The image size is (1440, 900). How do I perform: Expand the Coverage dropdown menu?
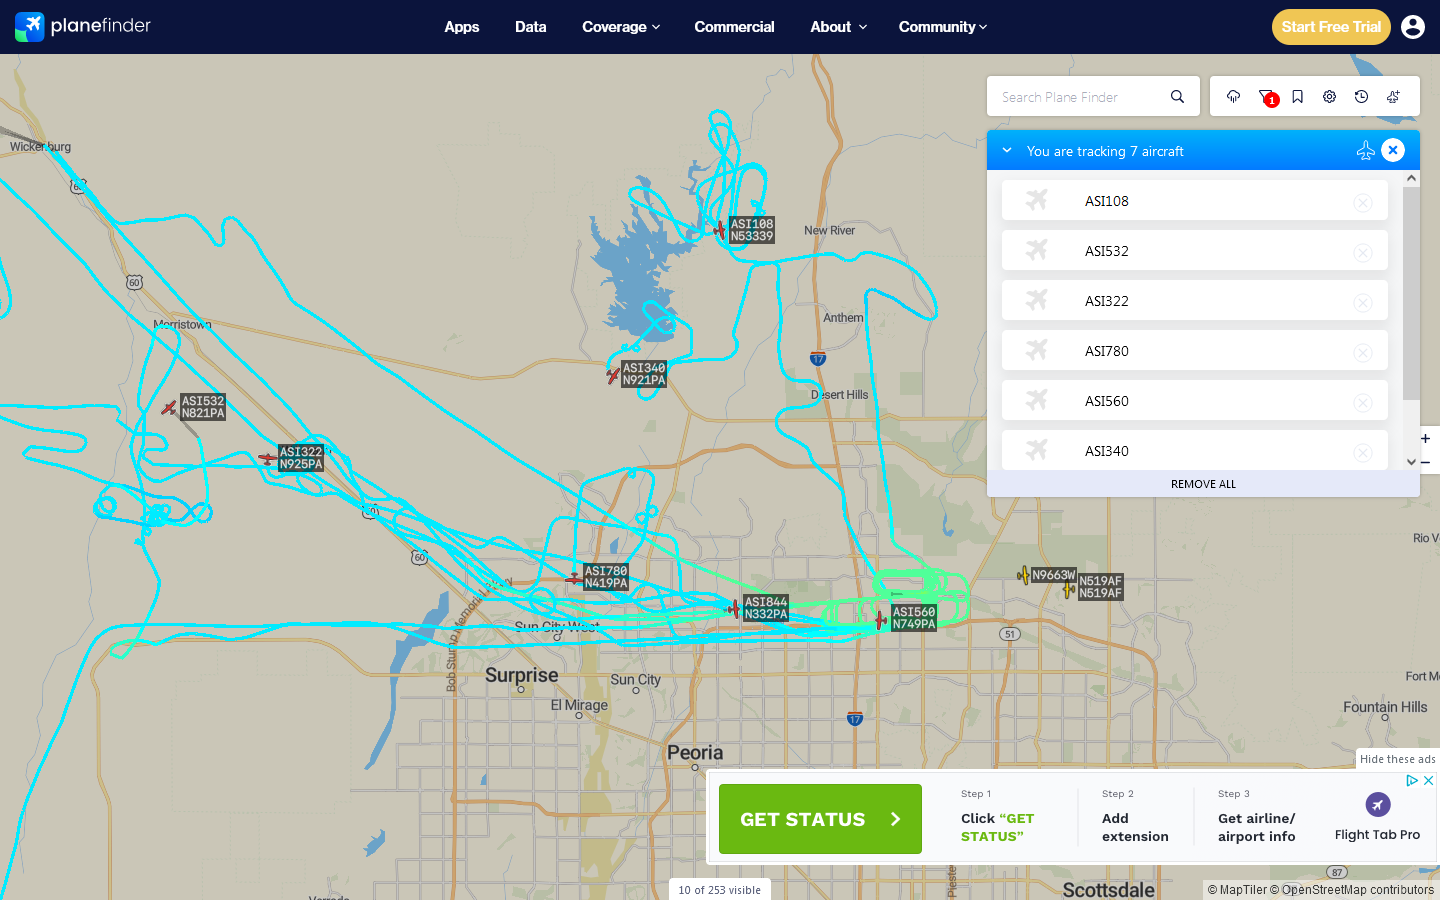[621, 27]
